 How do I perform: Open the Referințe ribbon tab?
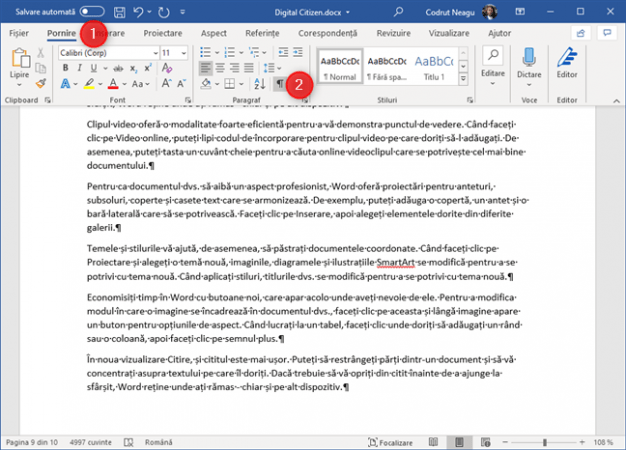(262, 33)
